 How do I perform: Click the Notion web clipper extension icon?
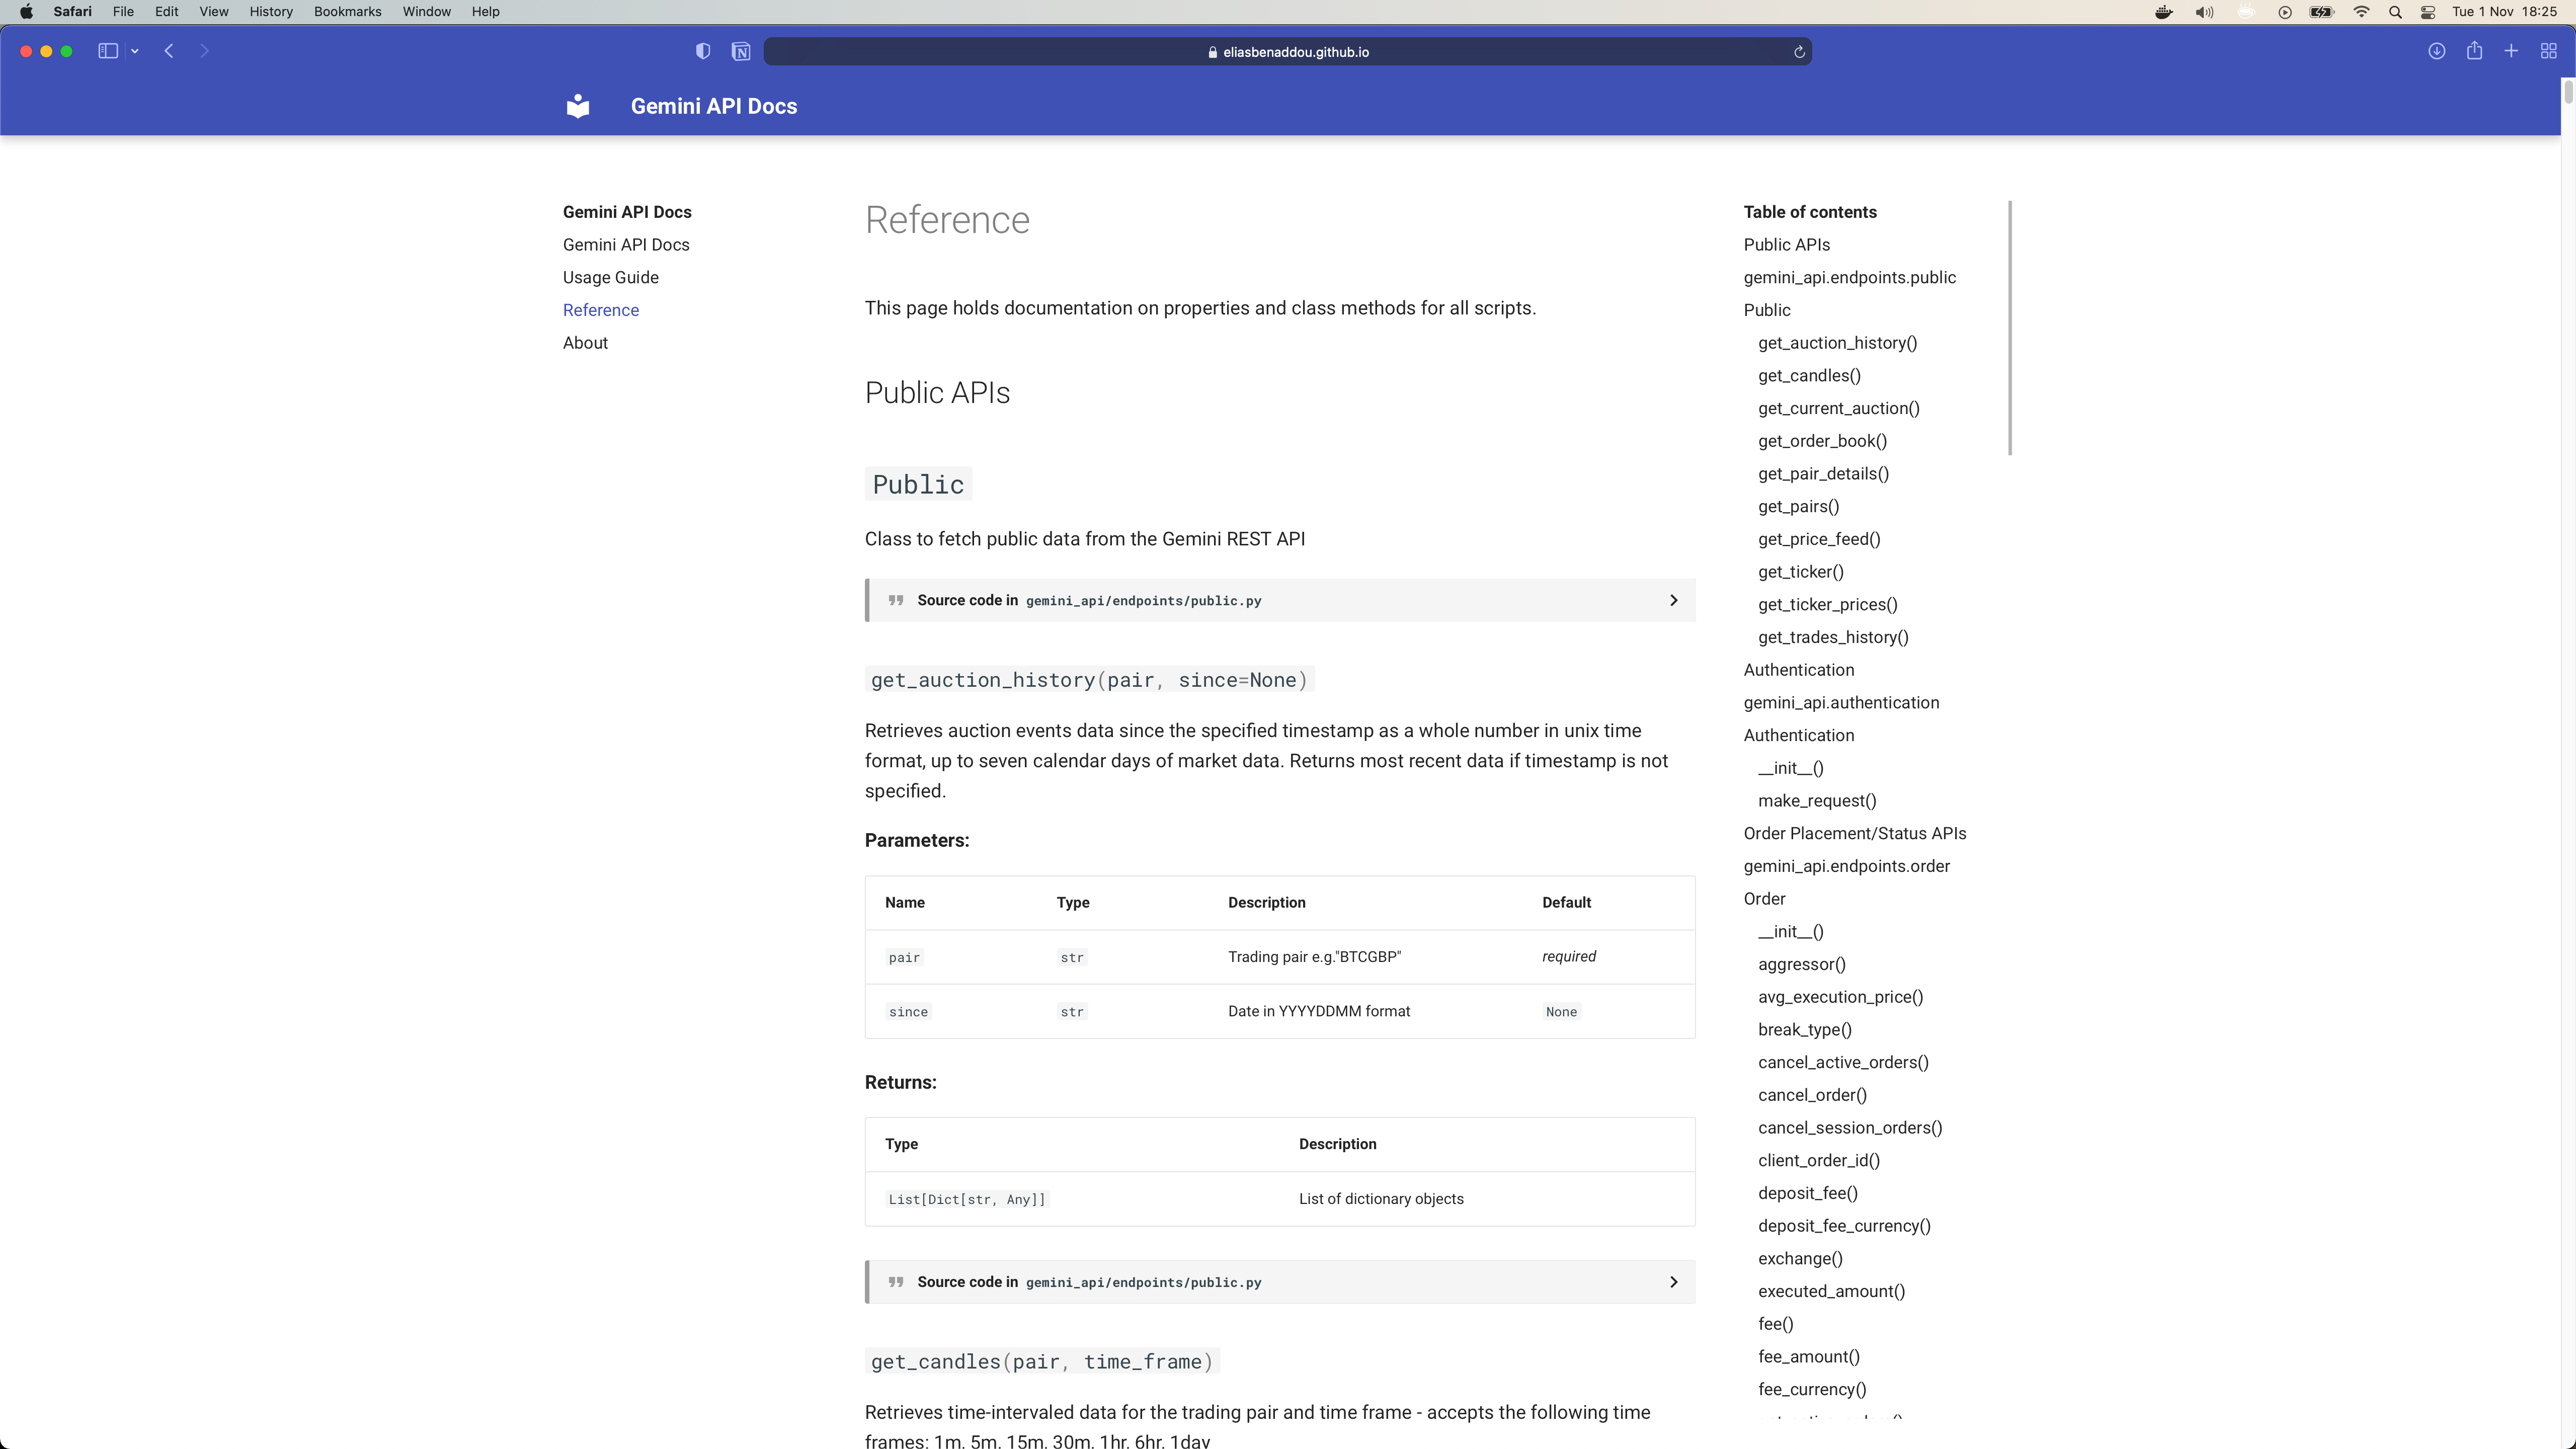point(741,51)
